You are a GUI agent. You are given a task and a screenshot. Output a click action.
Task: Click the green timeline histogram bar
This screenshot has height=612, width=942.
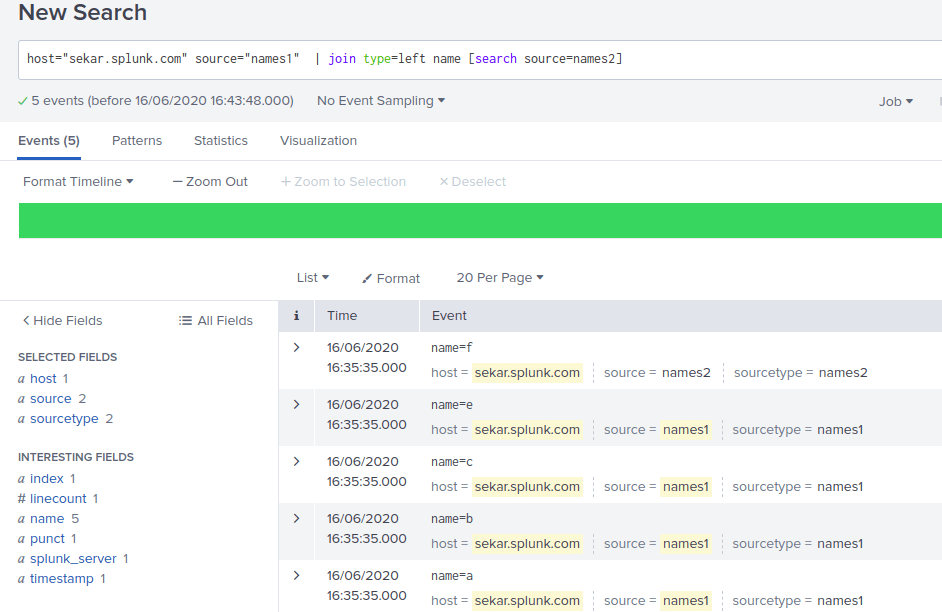pyautogui.click(x=480, y=219)
